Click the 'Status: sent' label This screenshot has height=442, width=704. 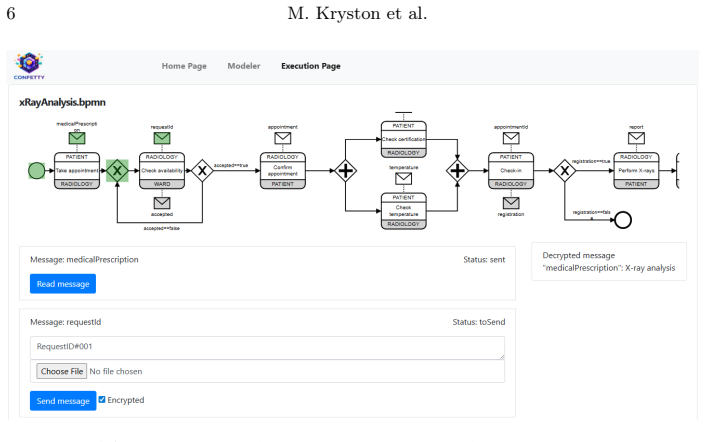click(x=484, y=260)
